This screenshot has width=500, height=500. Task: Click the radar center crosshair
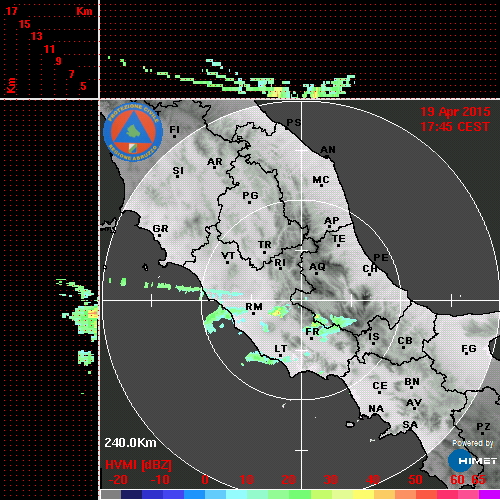tap(302, 300)
